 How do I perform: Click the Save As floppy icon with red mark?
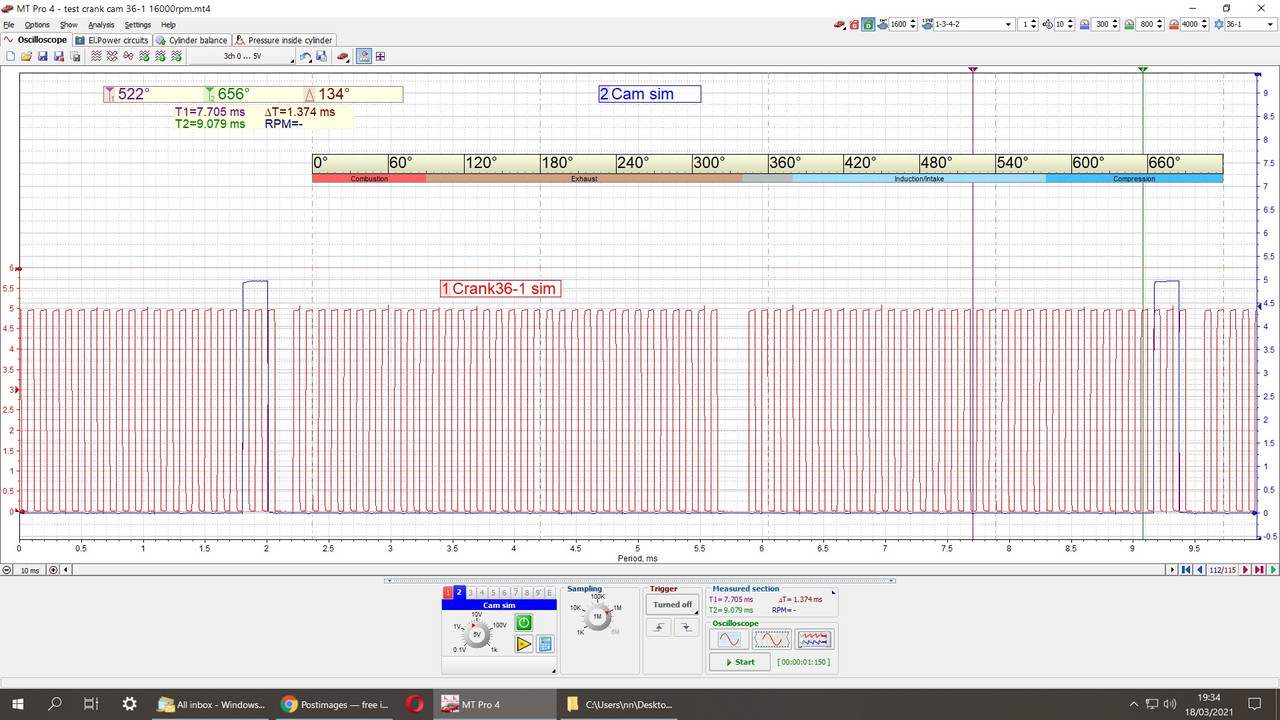58,56
